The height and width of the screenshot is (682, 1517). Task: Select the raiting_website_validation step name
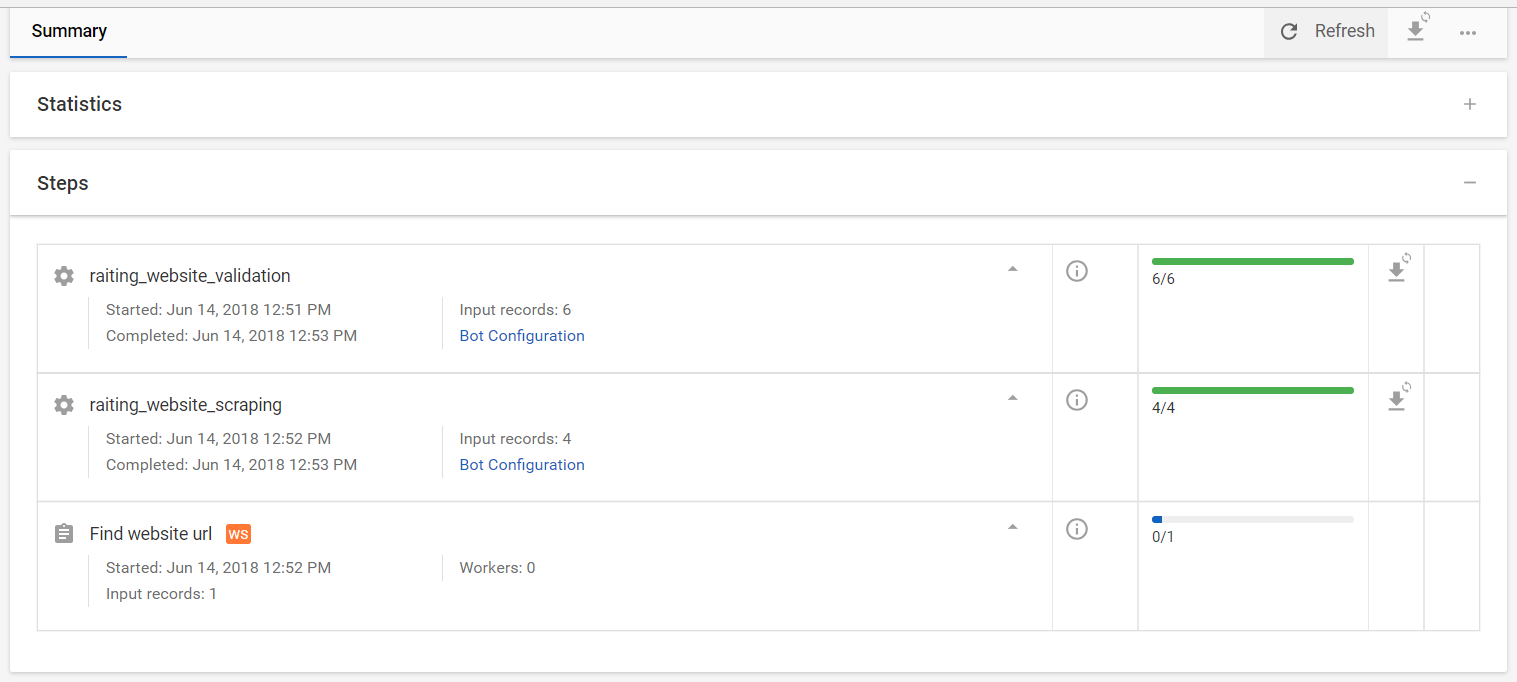point(190,276)
